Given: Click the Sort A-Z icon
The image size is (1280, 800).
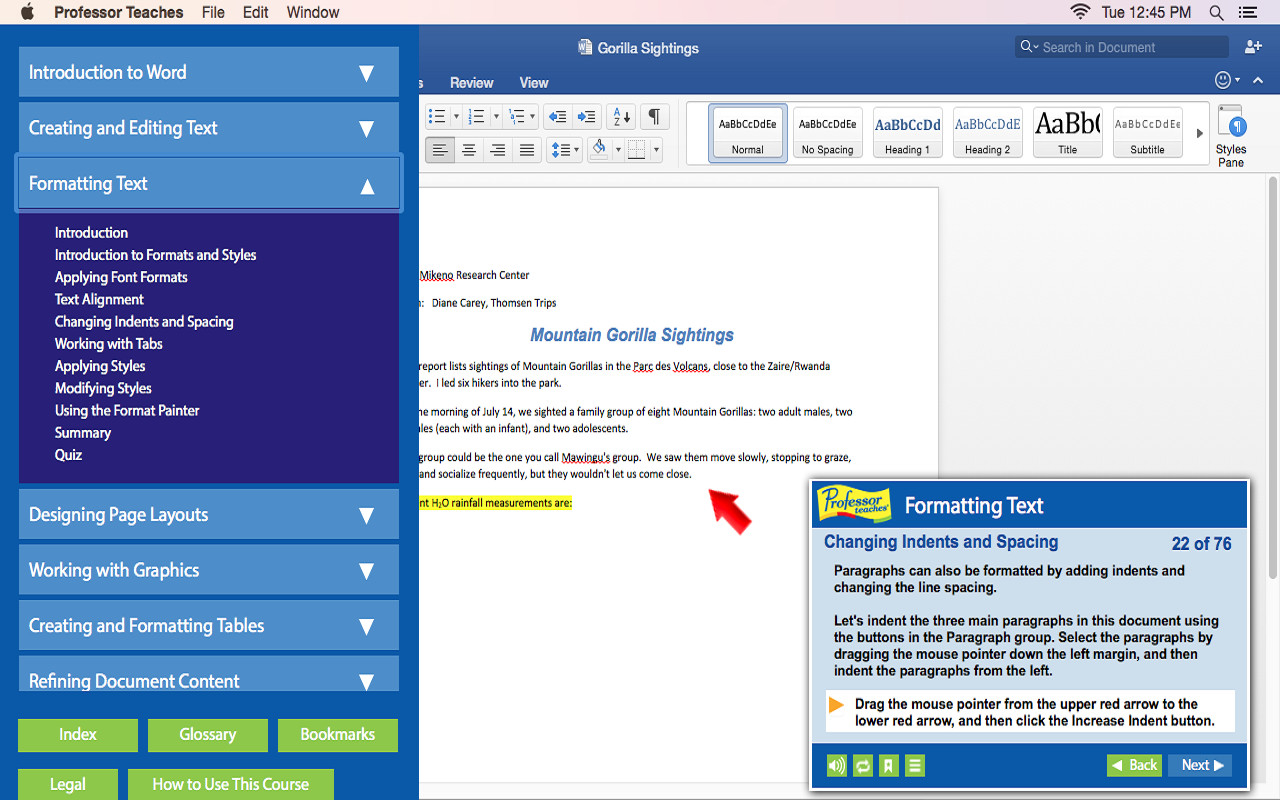Looking at the screenshot, I should (621, 117).
